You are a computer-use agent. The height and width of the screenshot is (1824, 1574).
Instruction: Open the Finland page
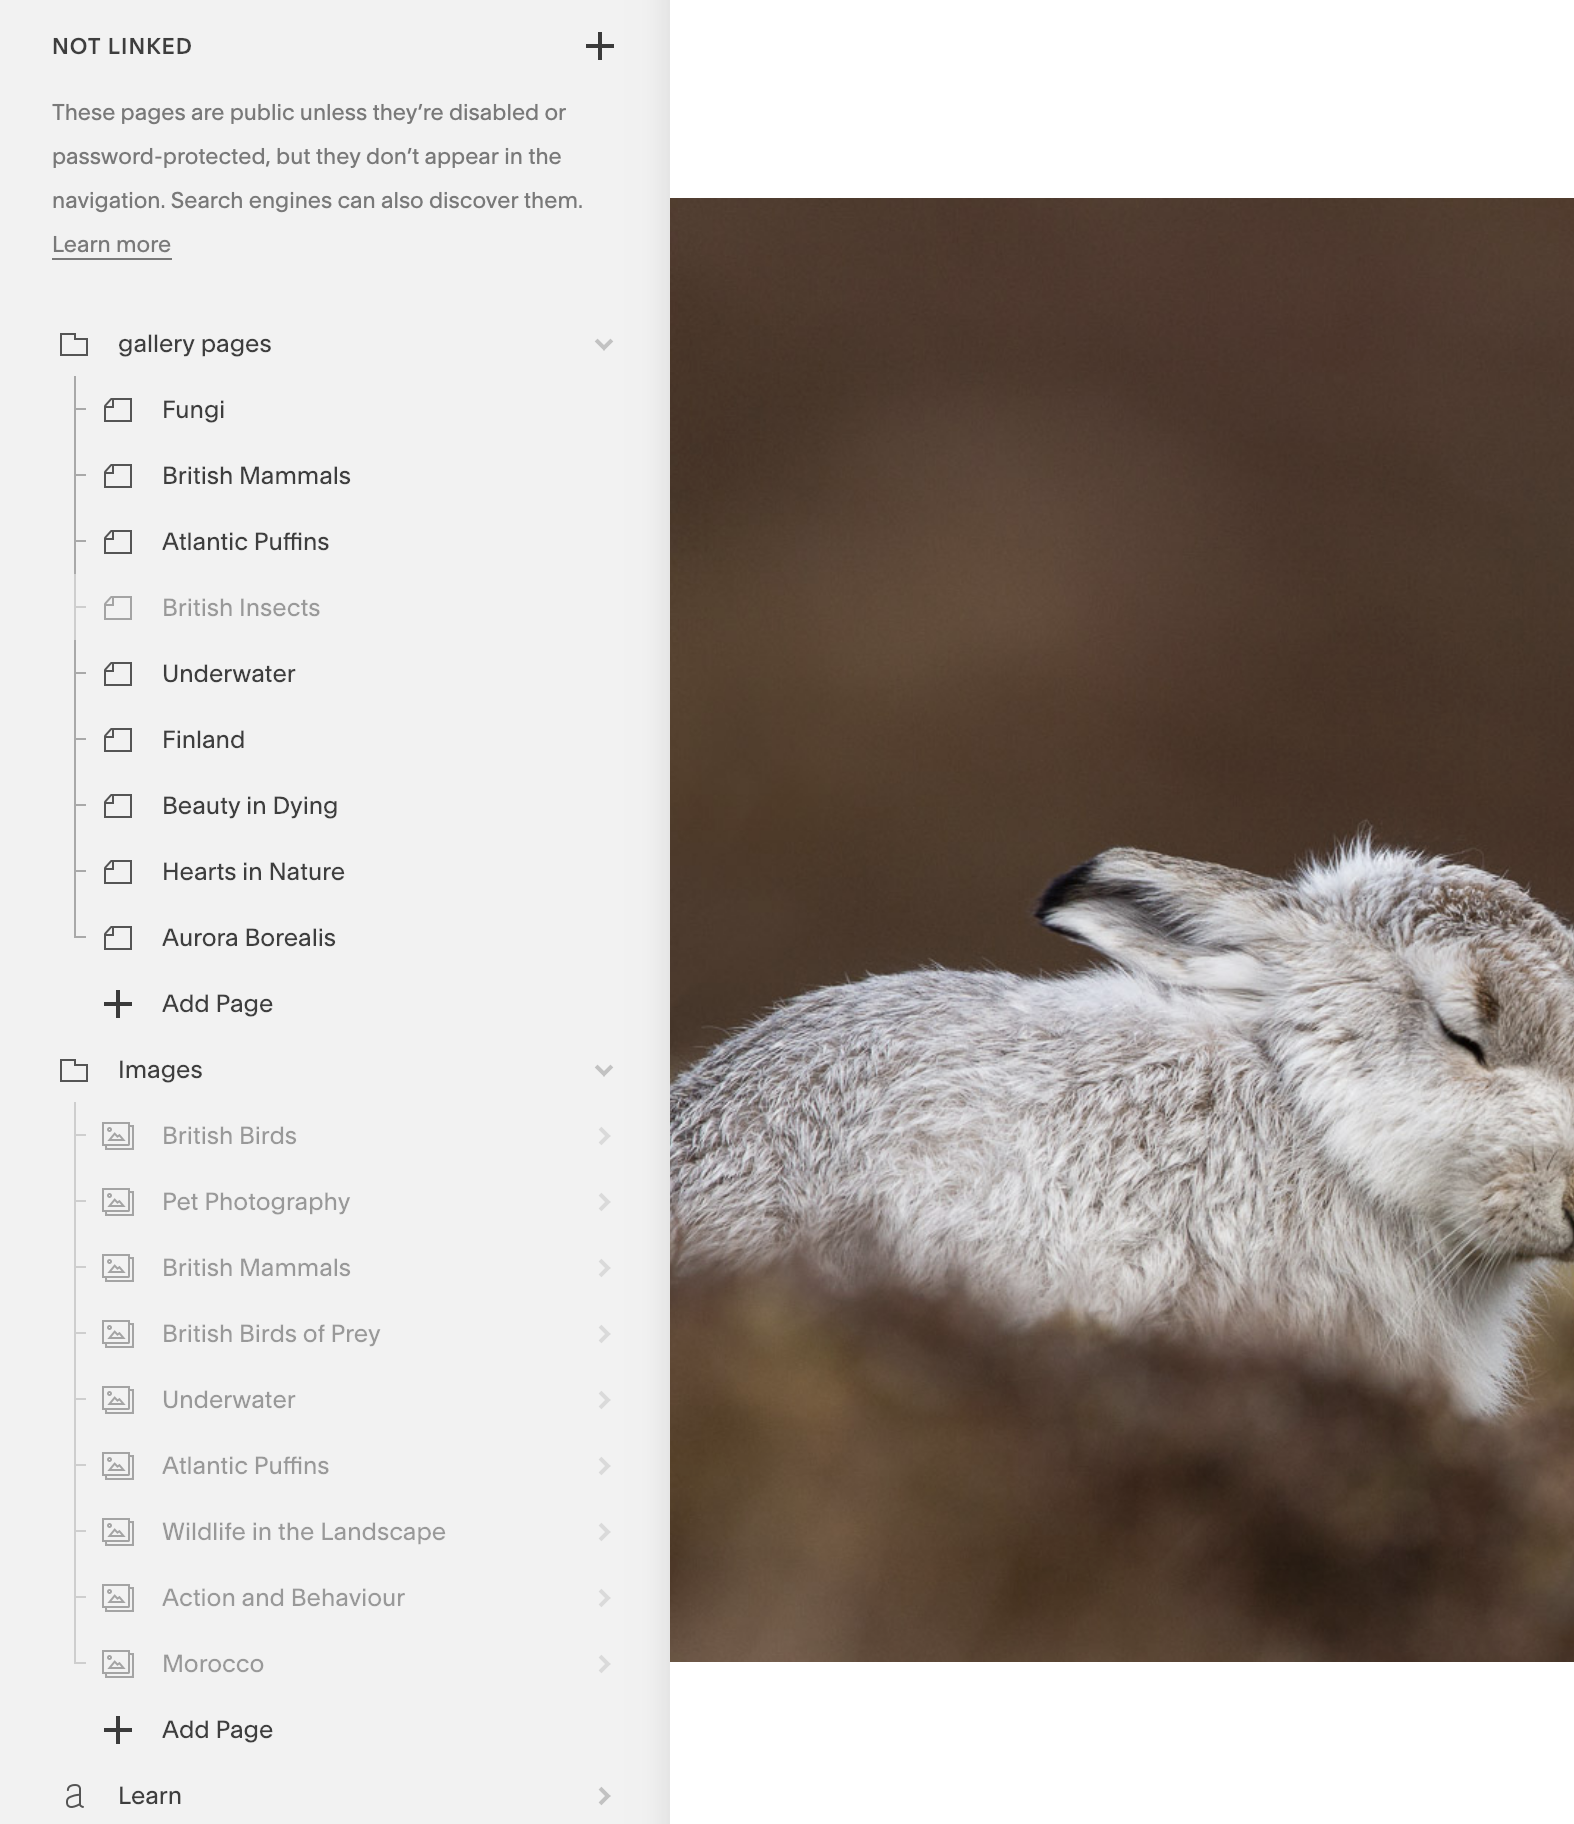[203, 740]
